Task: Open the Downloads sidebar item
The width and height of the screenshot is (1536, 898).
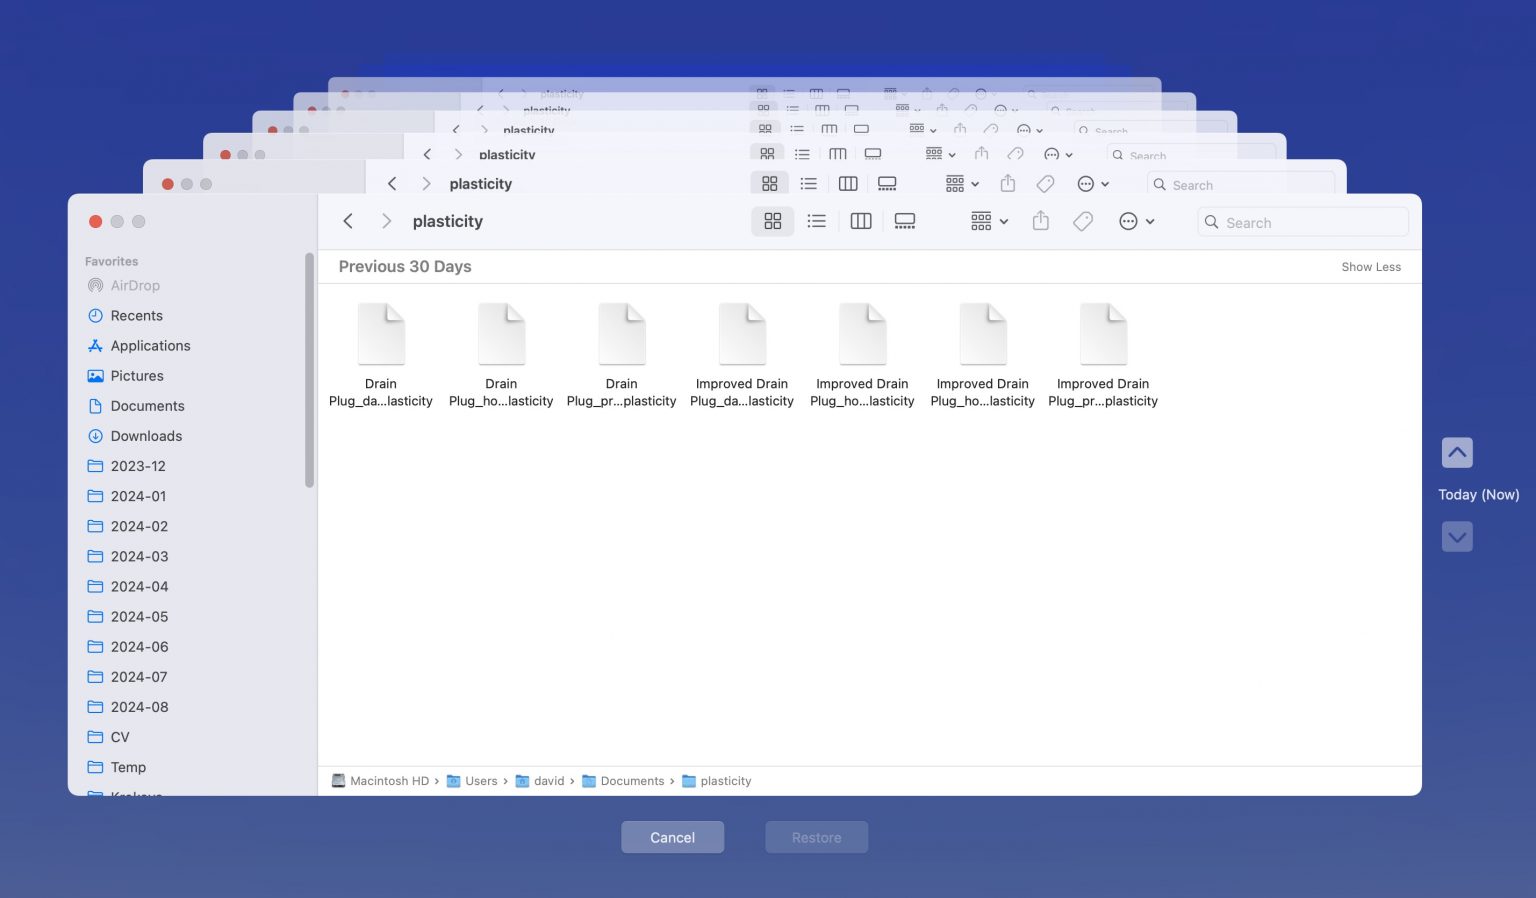Action: 146,436
